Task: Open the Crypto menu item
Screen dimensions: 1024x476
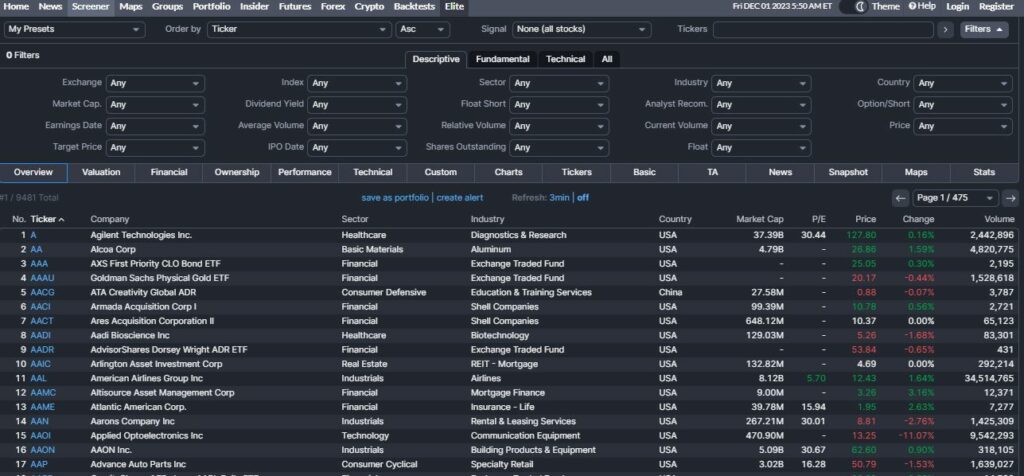Action: (370, 7)
